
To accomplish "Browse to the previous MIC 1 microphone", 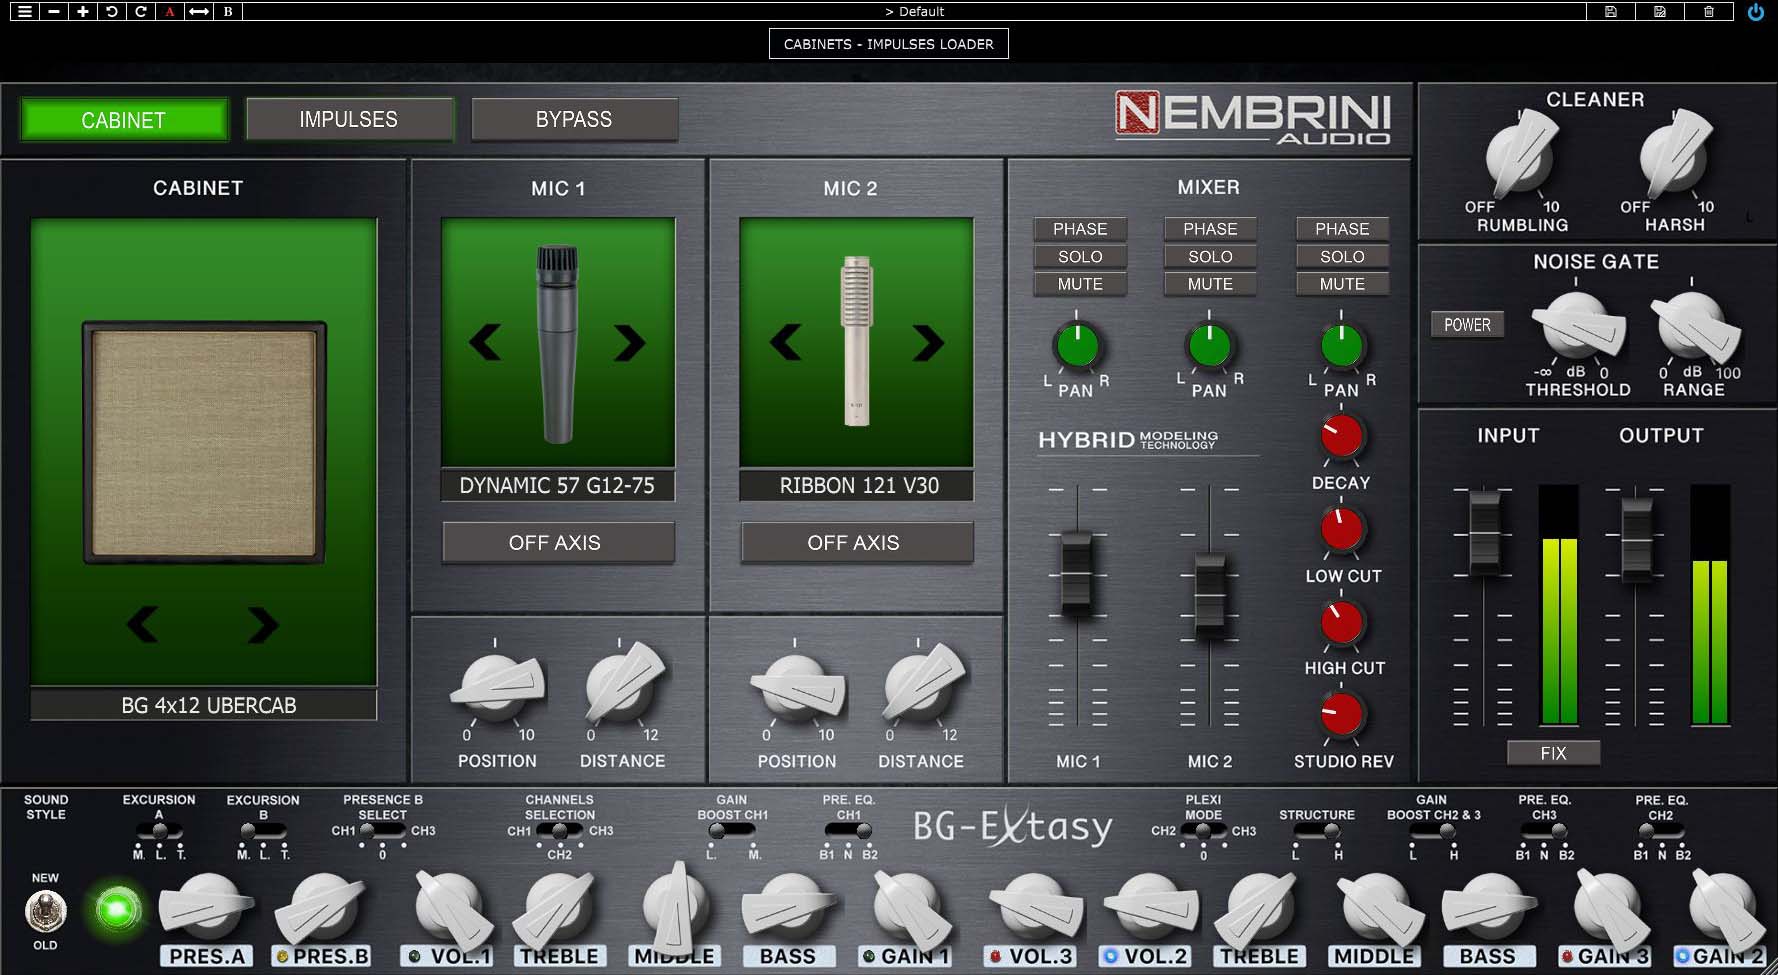I will 485,341.
